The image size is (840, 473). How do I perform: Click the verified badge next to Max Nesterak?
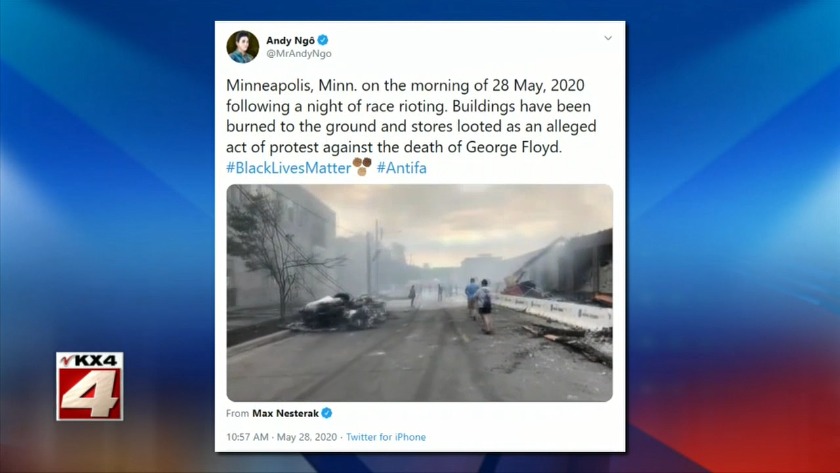tap(327, 413)
